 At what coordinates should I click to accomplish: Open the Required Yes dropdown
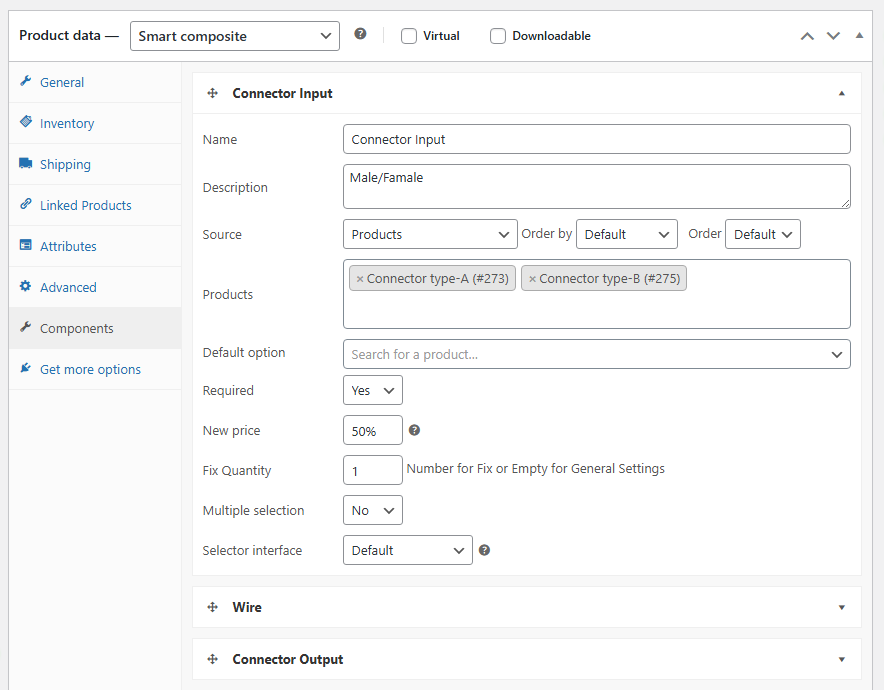(372, 391)
